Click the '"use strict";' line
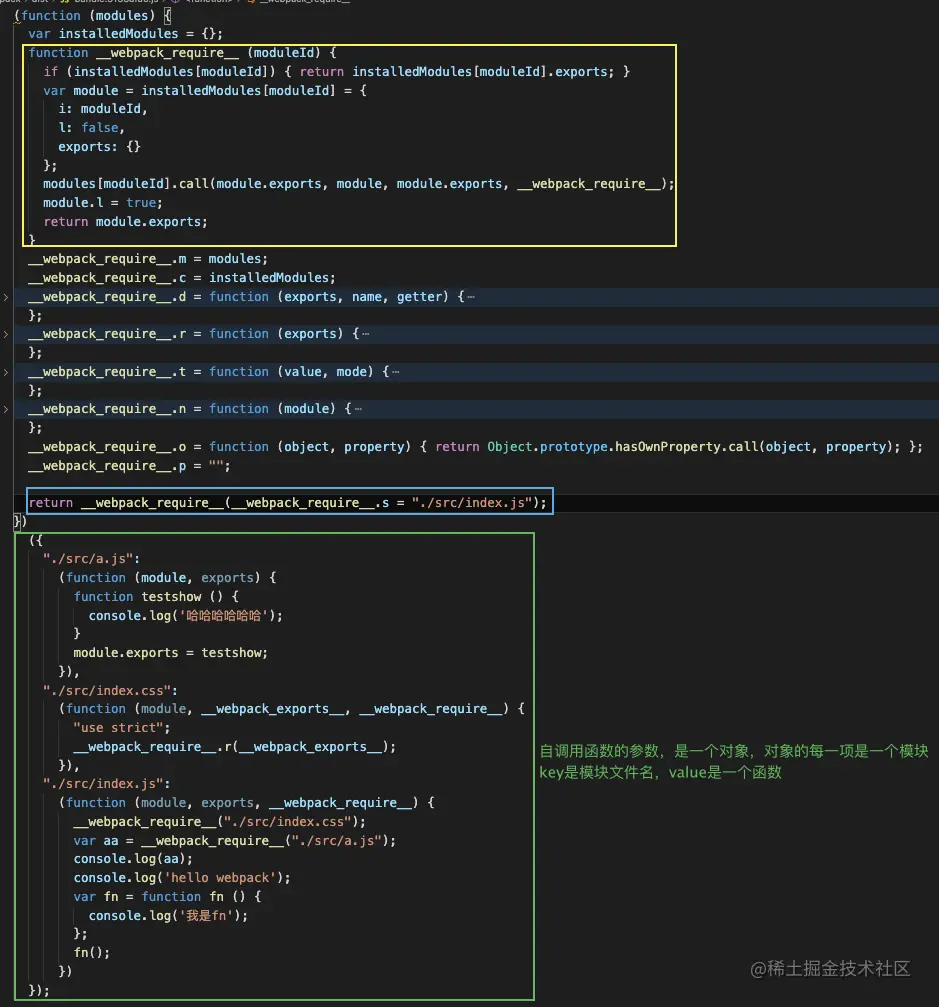 (121, 728)
